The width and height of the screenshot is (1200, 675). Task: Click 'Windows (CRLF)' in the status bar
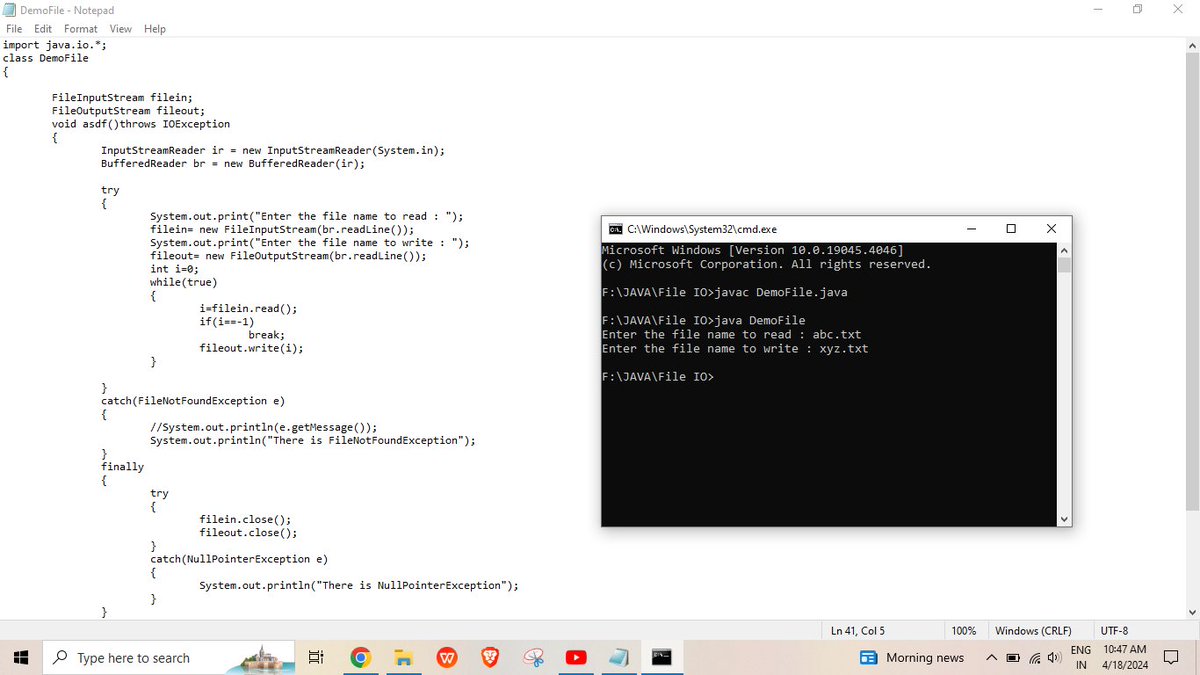pyautogui.click(x=1033, y=631)
